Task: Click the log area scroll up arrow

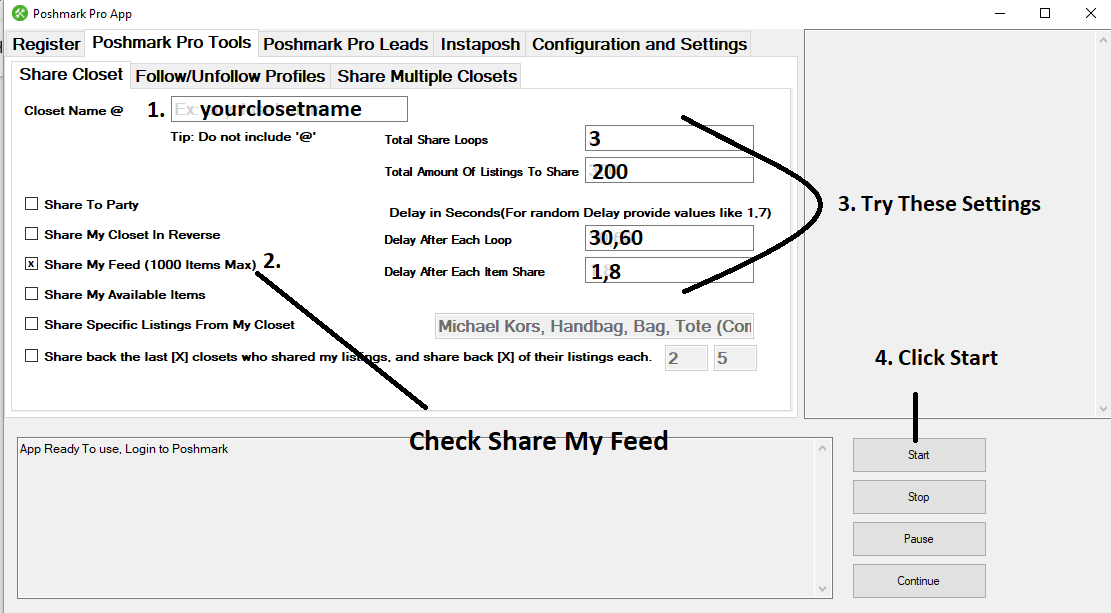Action: (x=823, y=448)
